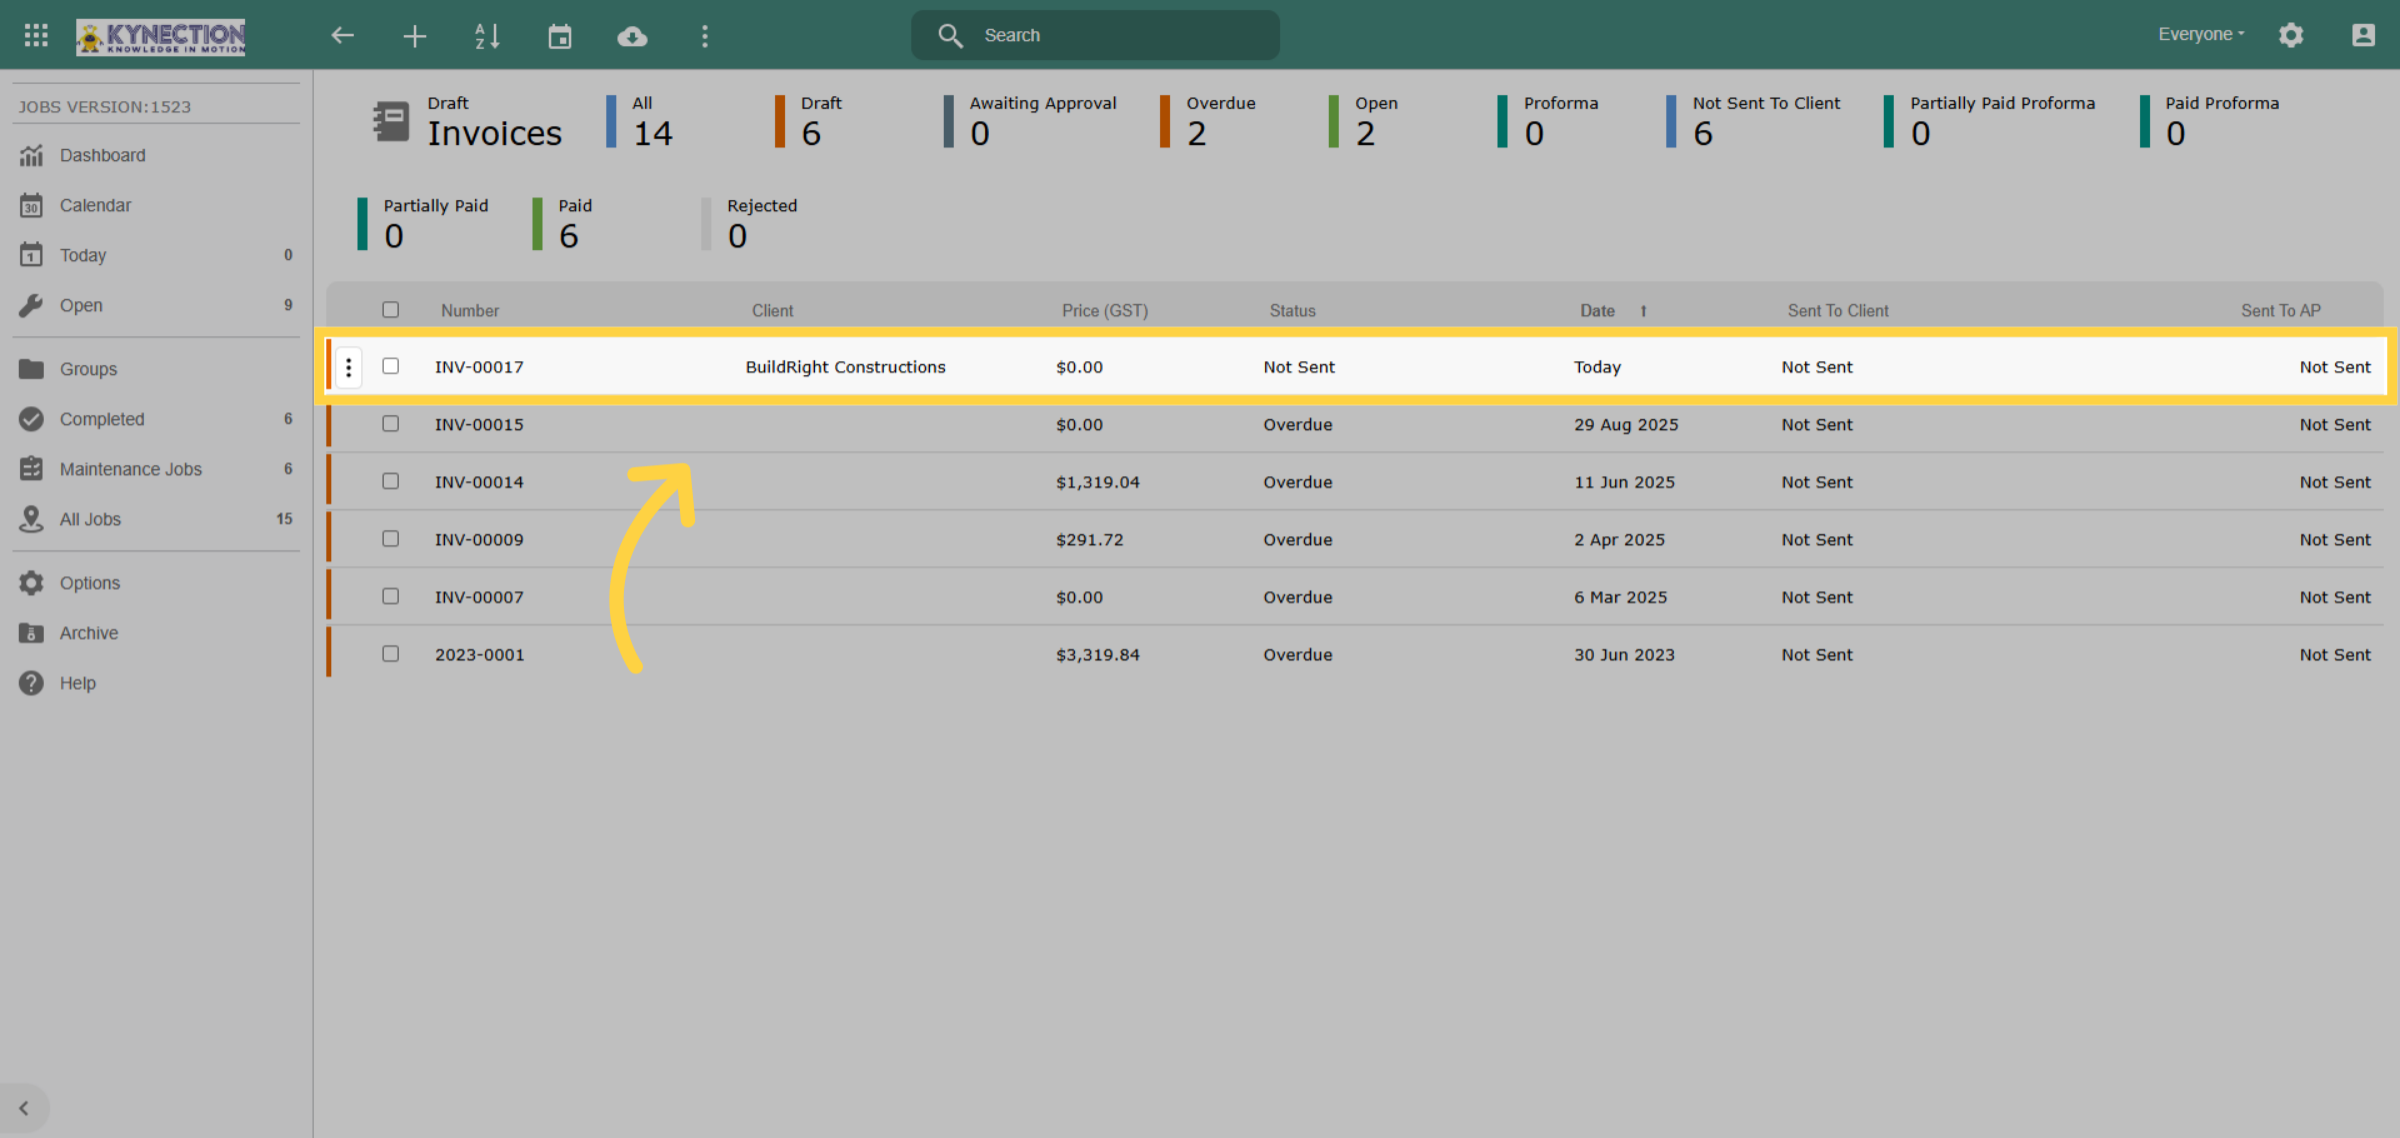
Task: Sort by the Status column header
Action: 1293,311
